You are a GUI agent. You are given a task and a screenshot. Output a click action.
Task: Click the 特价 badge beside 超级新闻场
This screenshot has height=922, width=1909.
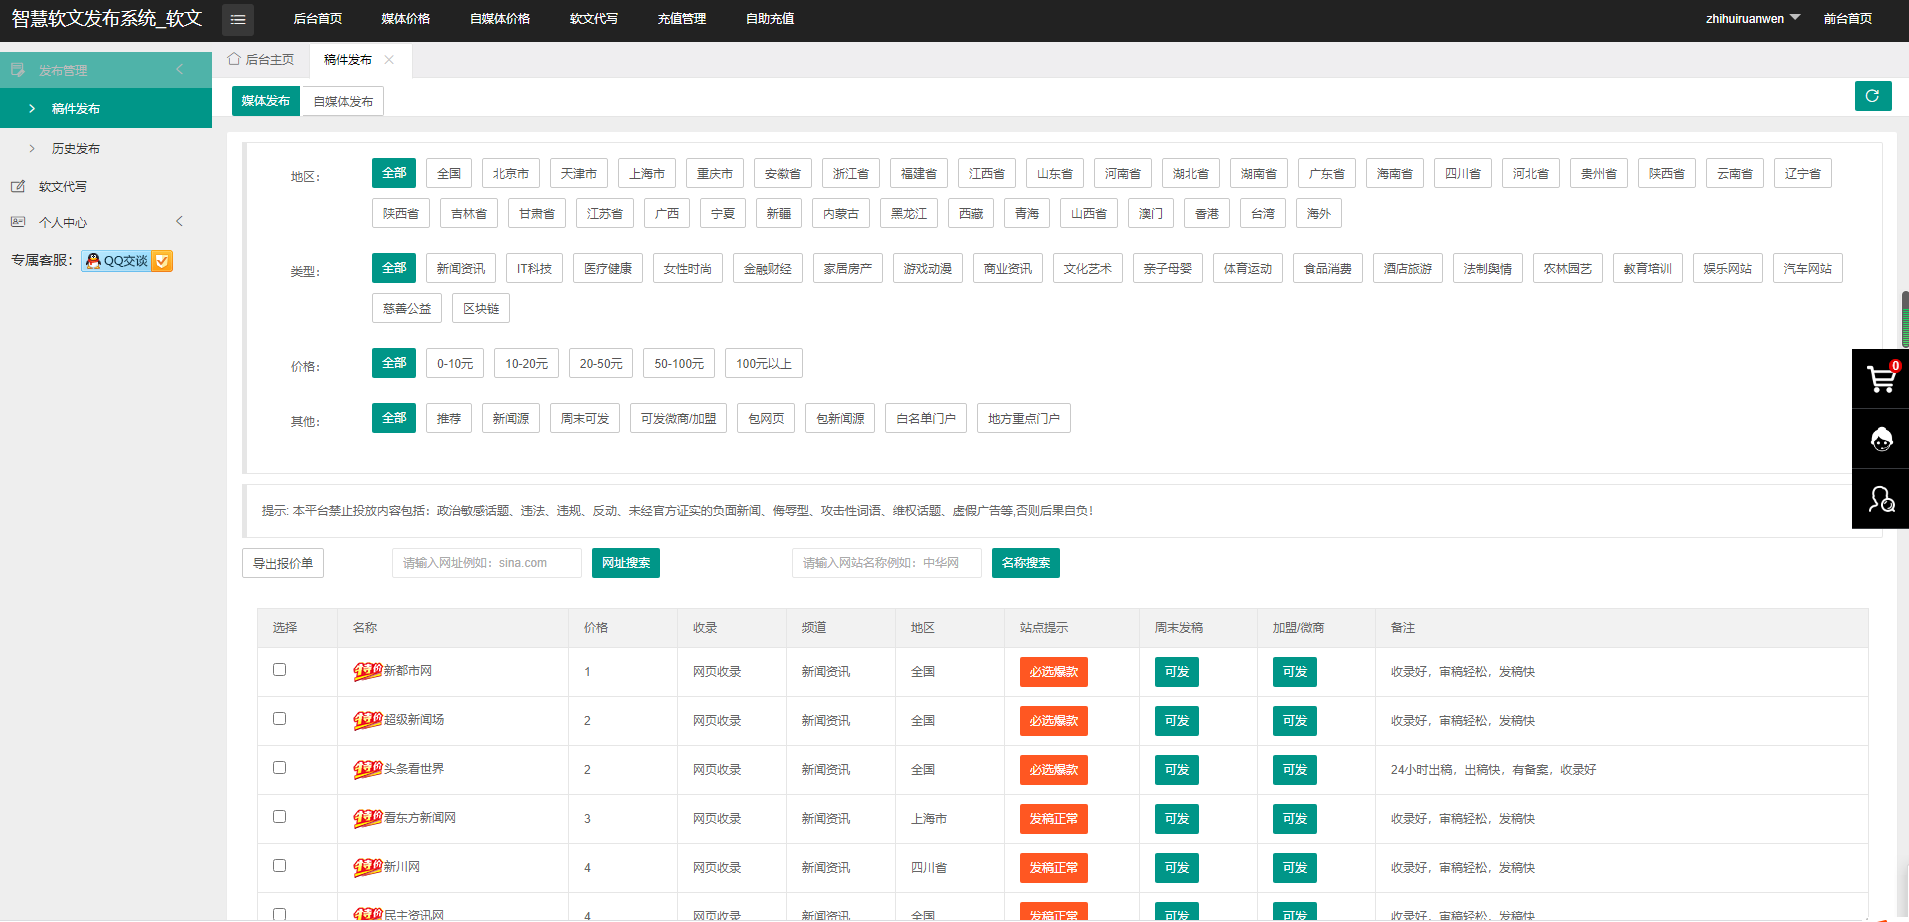tap(367, 720)
